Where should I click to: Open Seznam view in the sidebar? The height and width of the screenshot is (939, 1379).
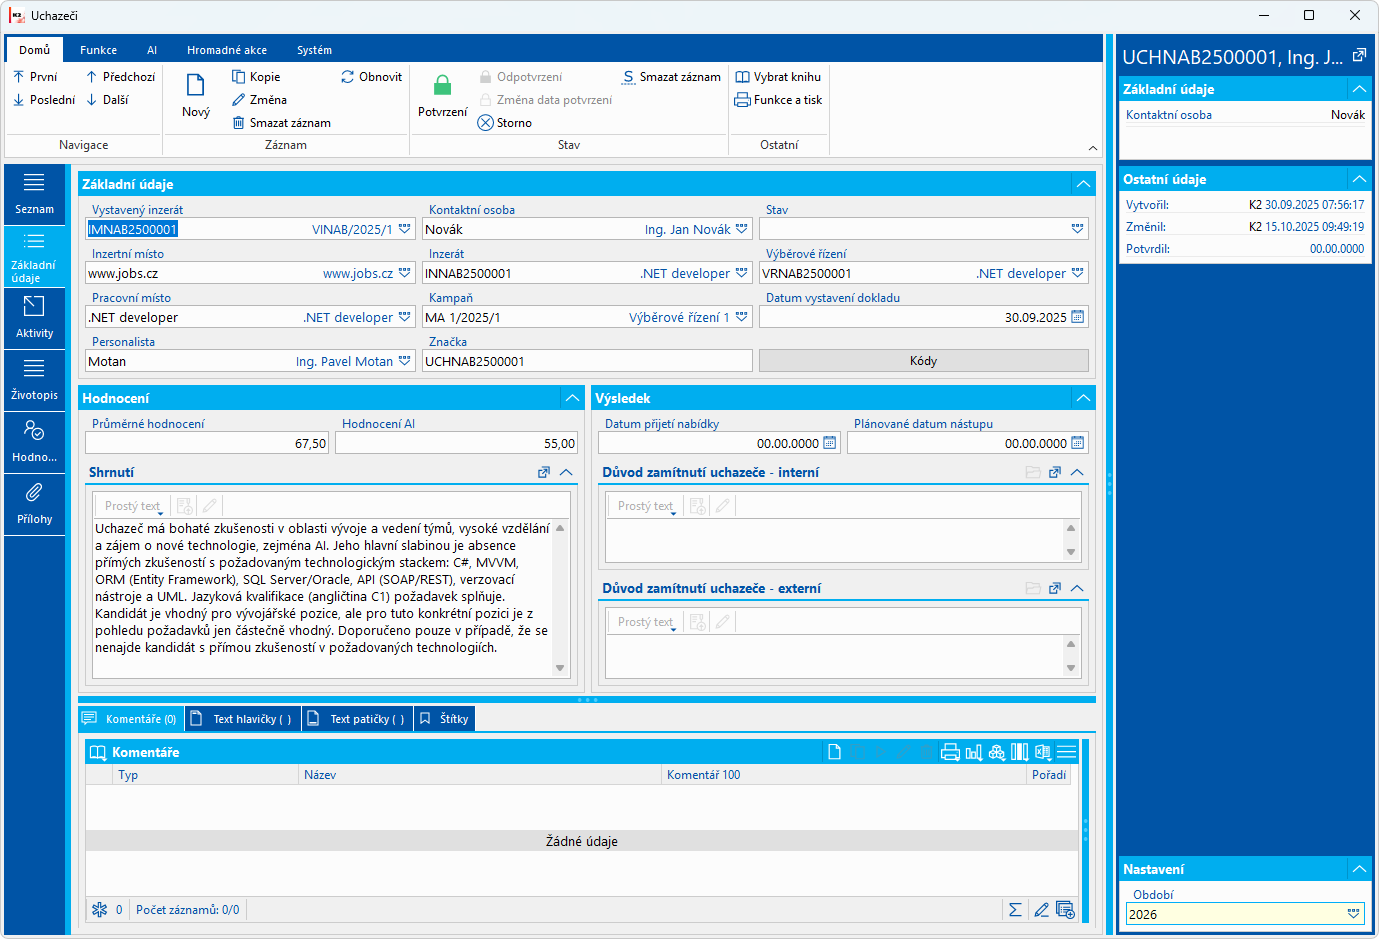(x=34, y=194)
